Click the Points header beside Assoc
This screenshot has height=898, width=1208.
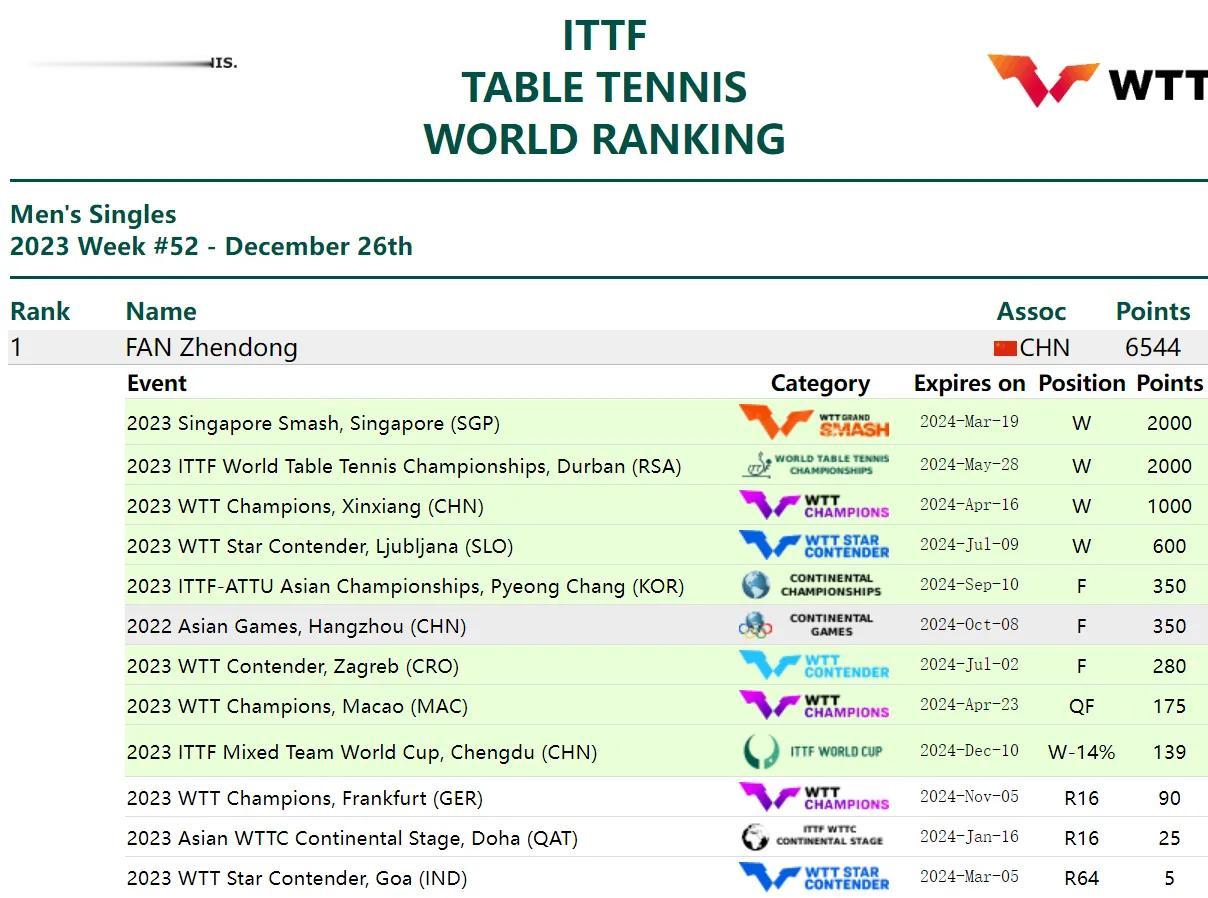pos(1153,311)
